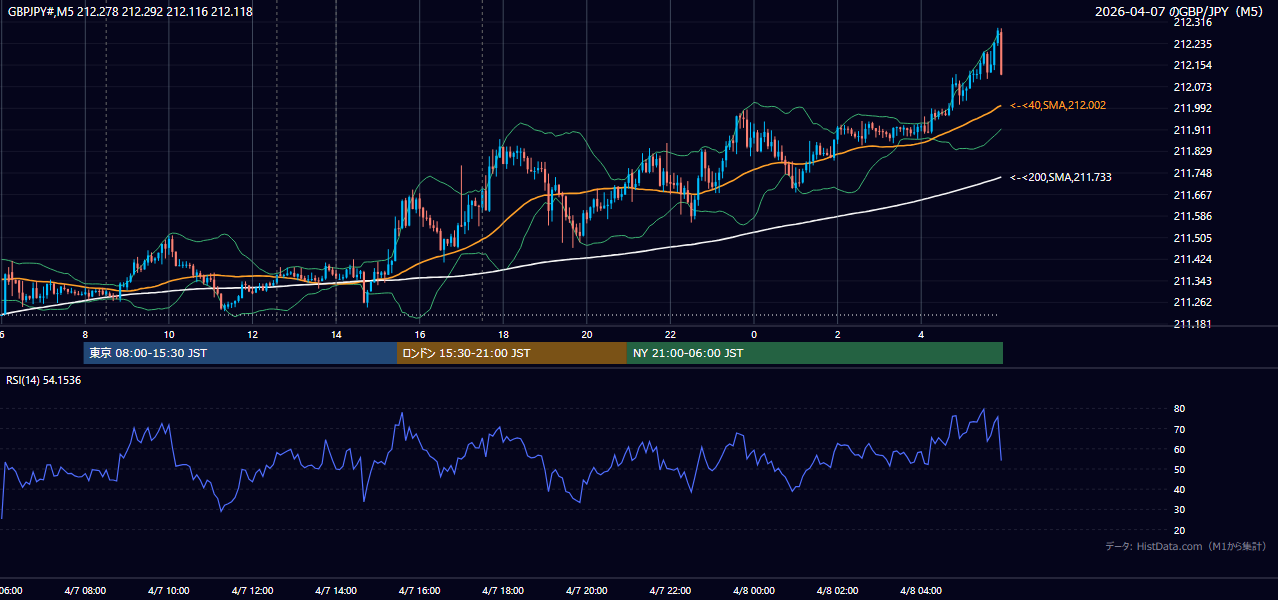Click the 4/7 20:00 time label

coord(586,591)
